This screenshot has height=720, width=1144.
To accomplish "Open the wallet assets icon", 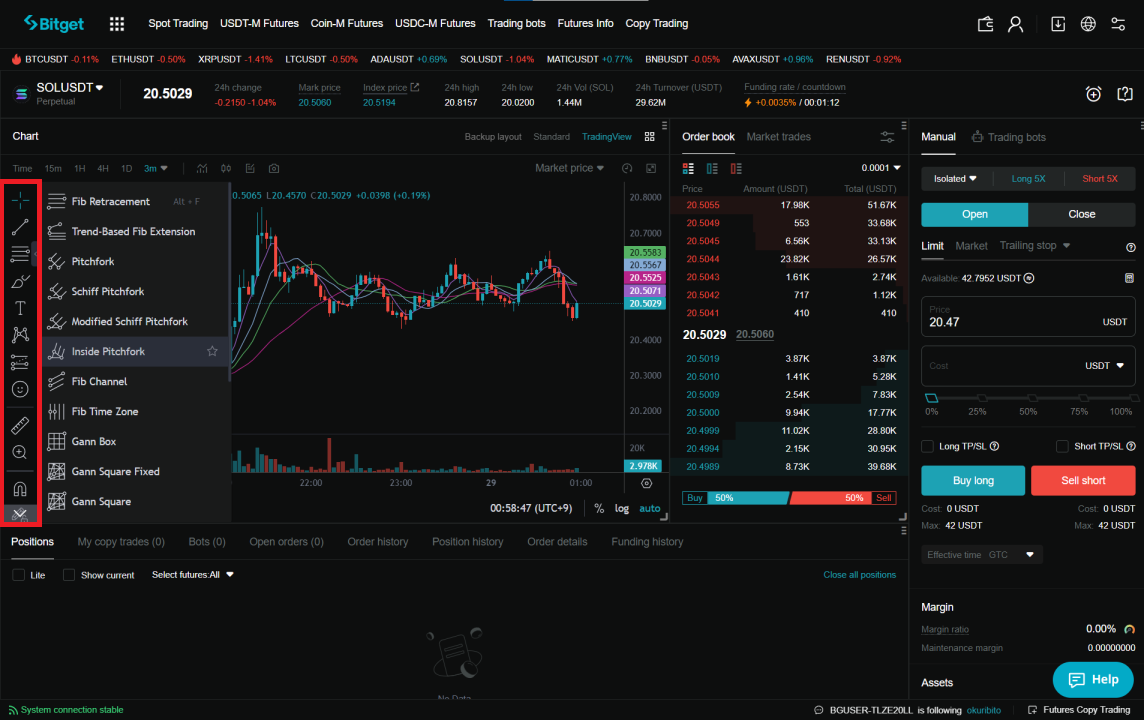I will tap(985, 24).
